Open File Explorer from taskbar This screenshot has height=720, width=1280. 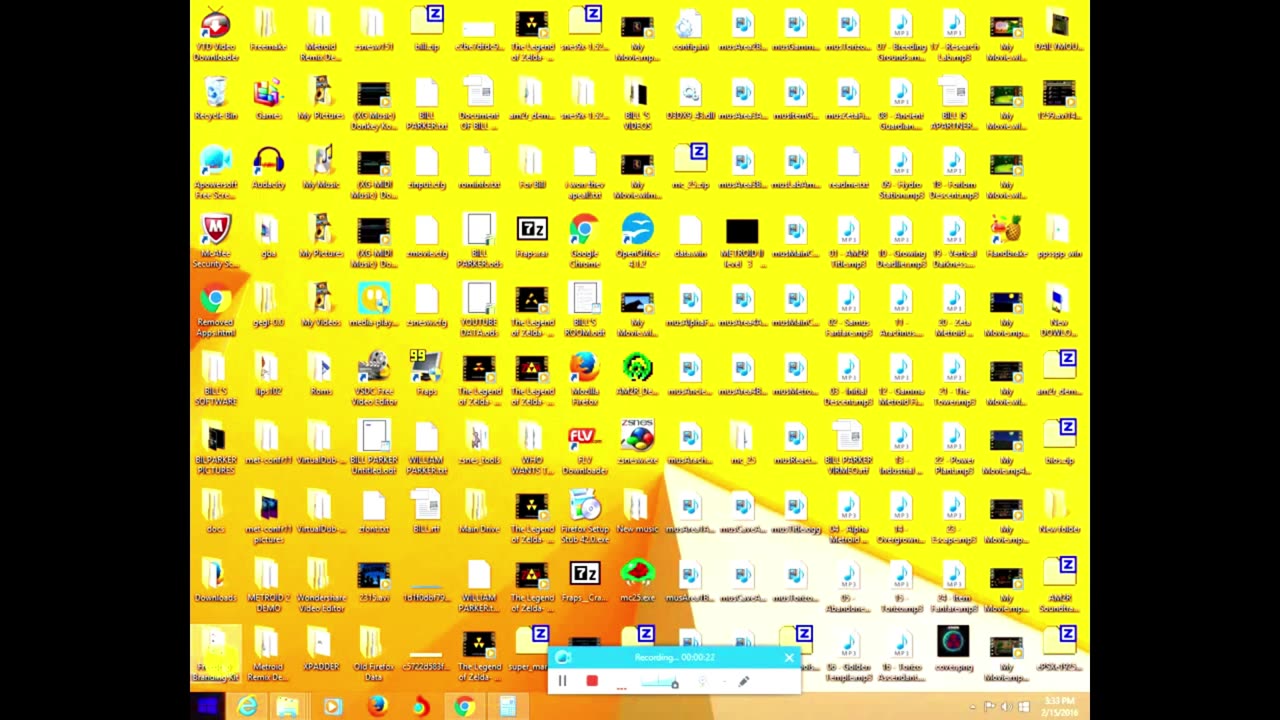[x=288, y=707]
